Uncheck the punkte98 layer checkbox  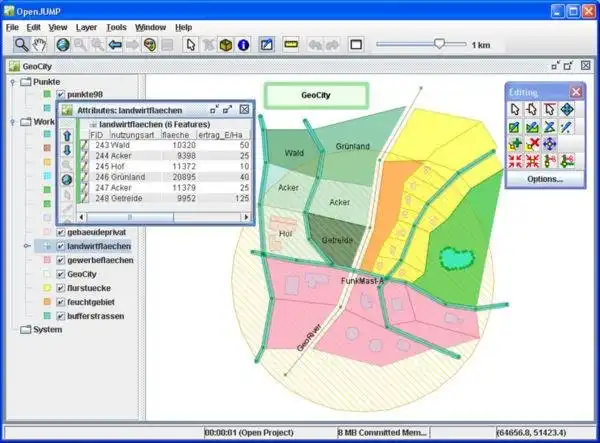tap(60, 94)
